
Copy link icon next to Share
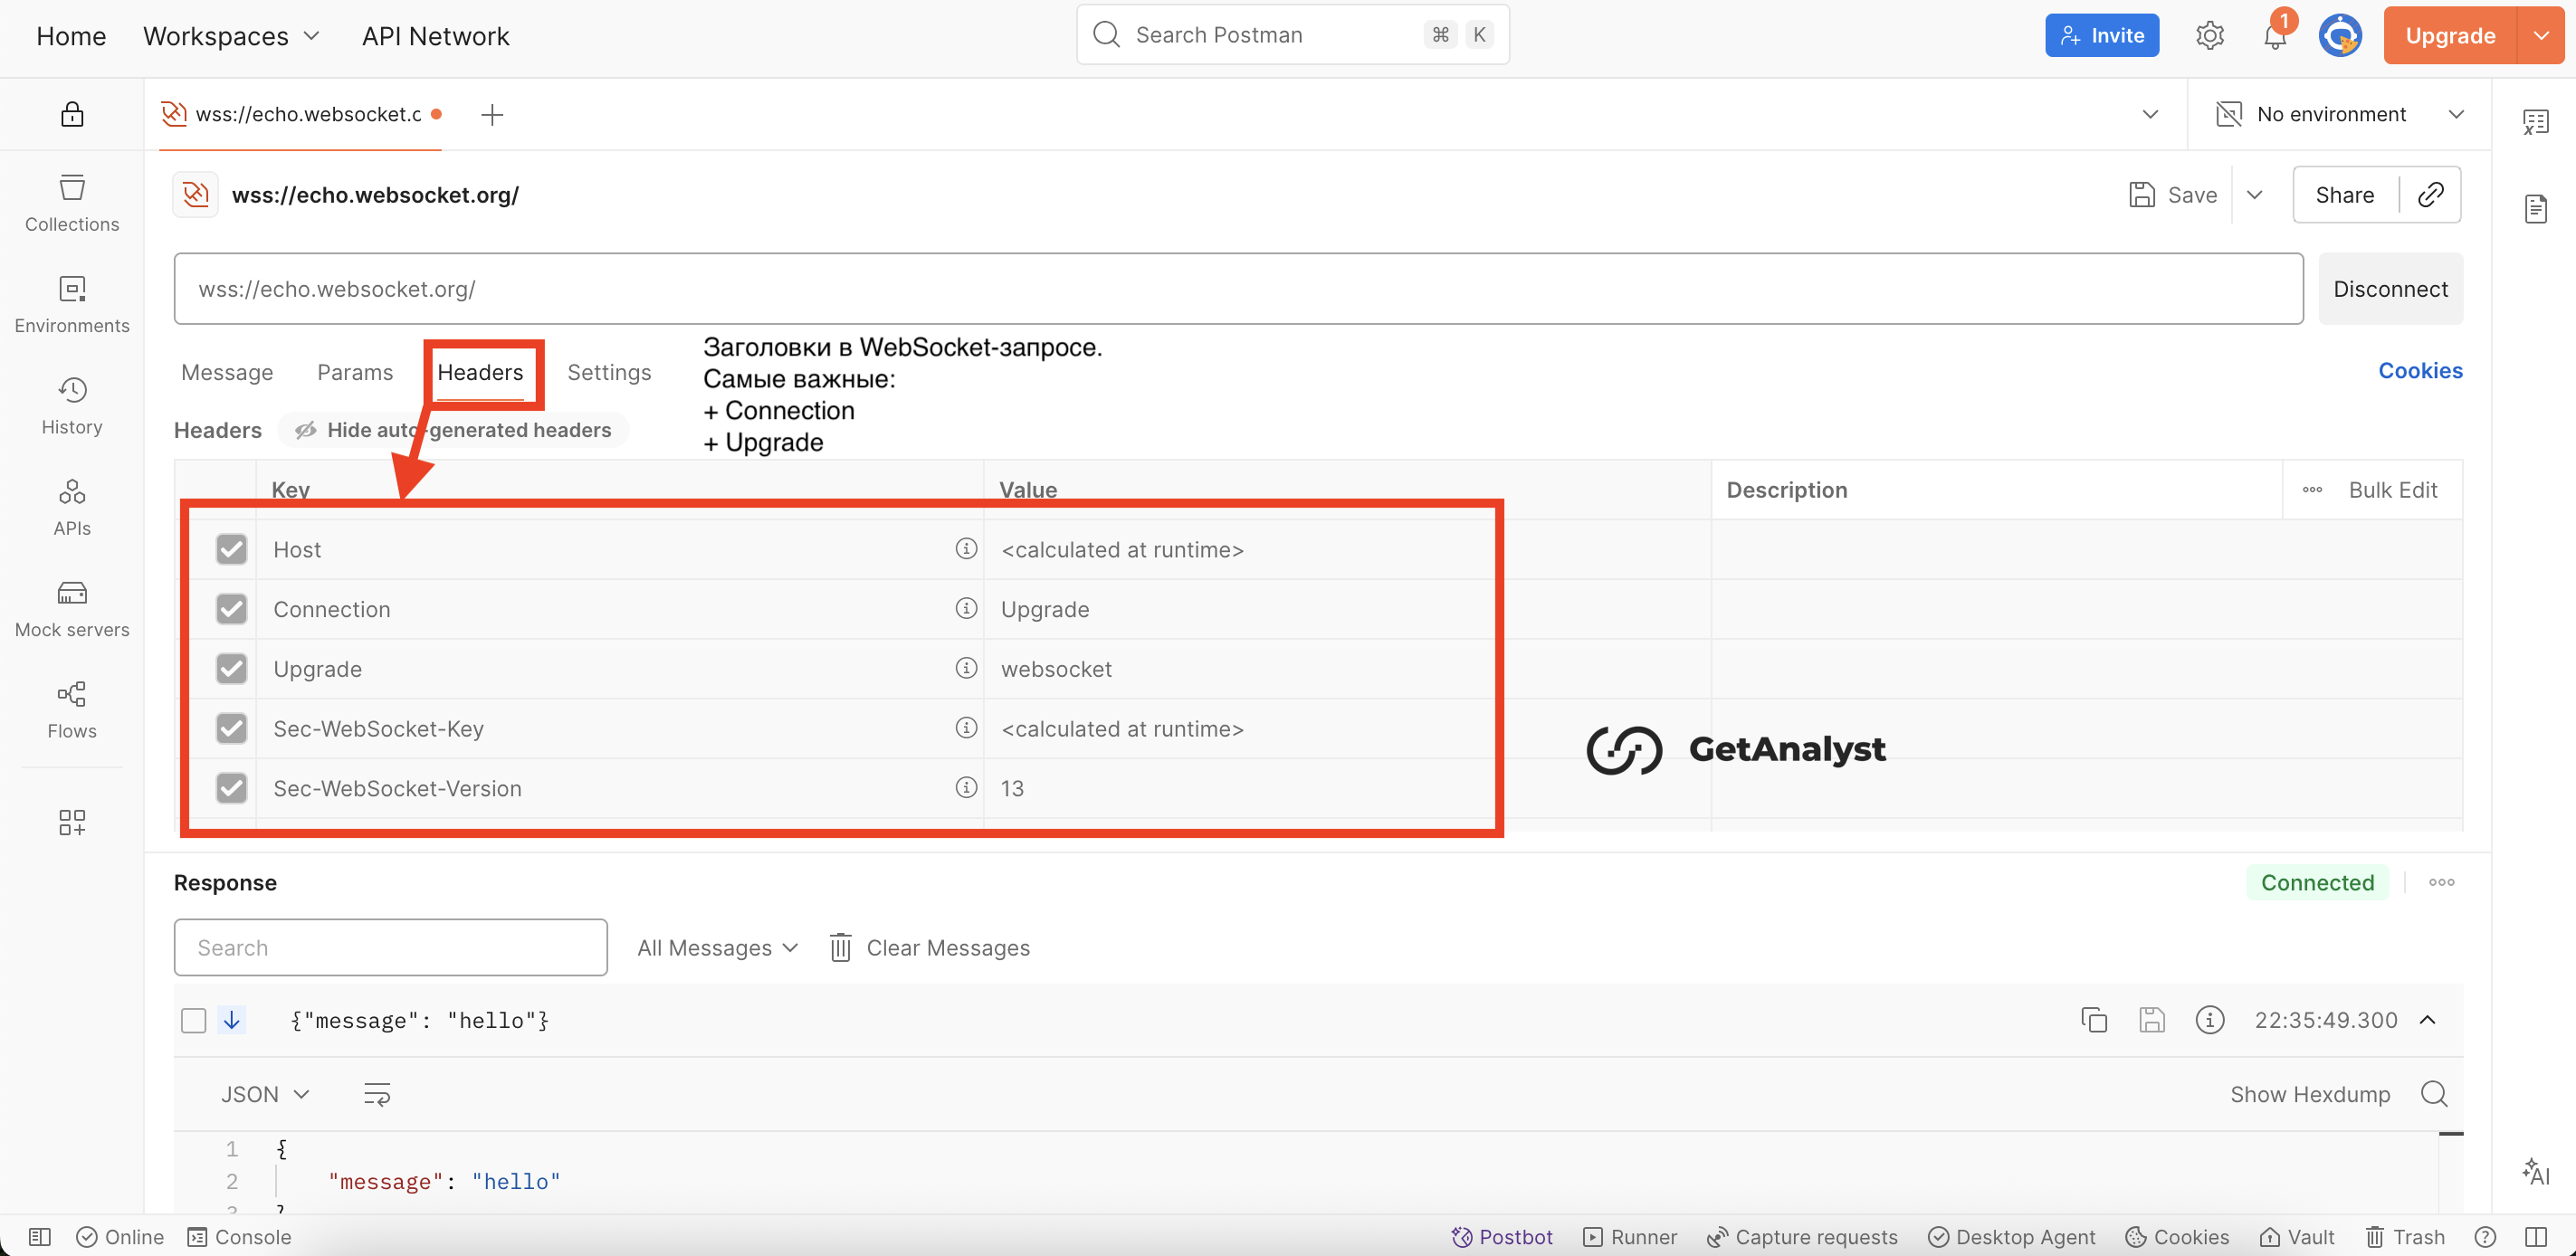(x=2431, y=195)
